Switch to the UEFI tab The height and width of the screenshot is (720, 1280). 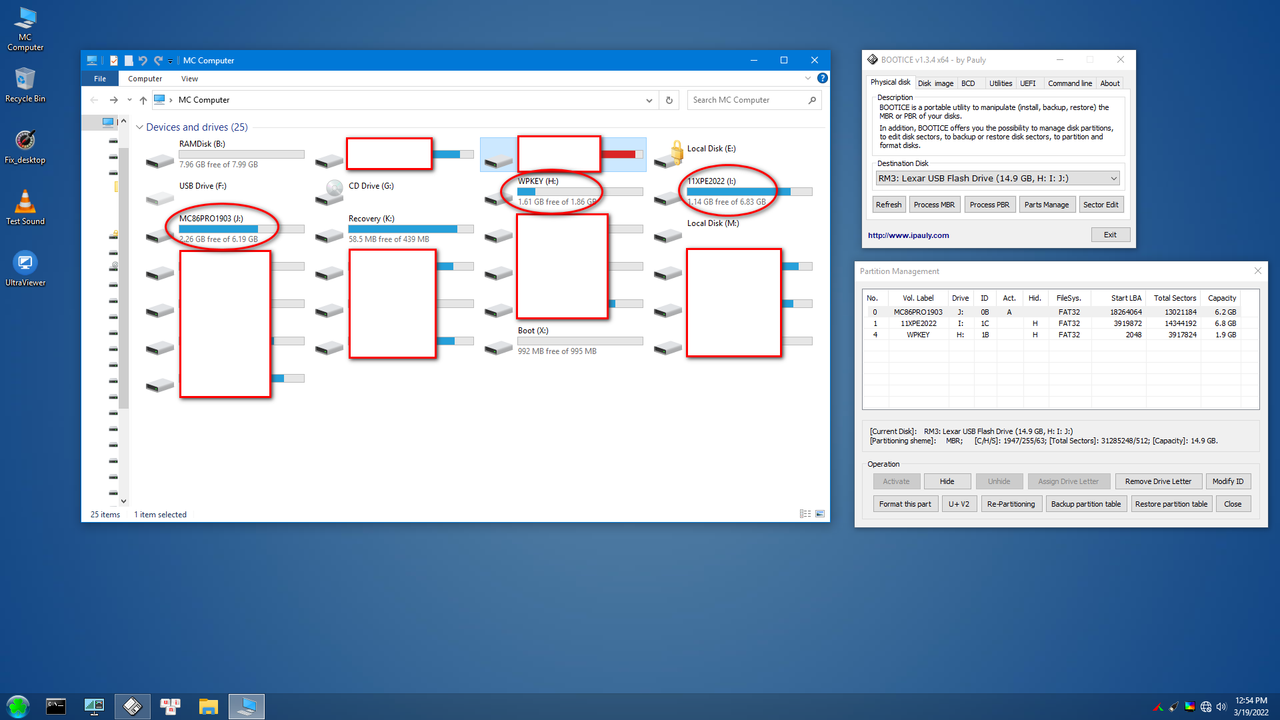1028,83
